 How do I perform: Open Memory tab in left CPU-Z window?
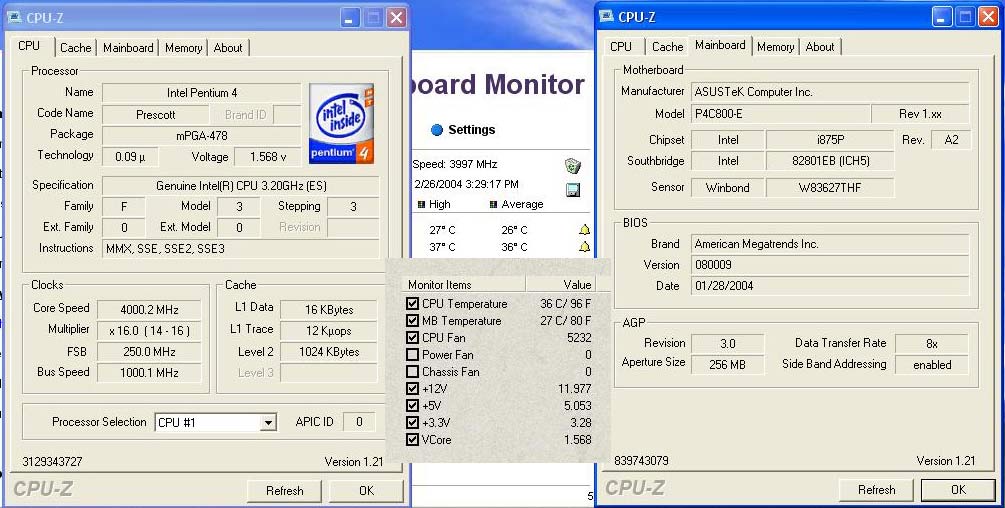tap(183, 47)
